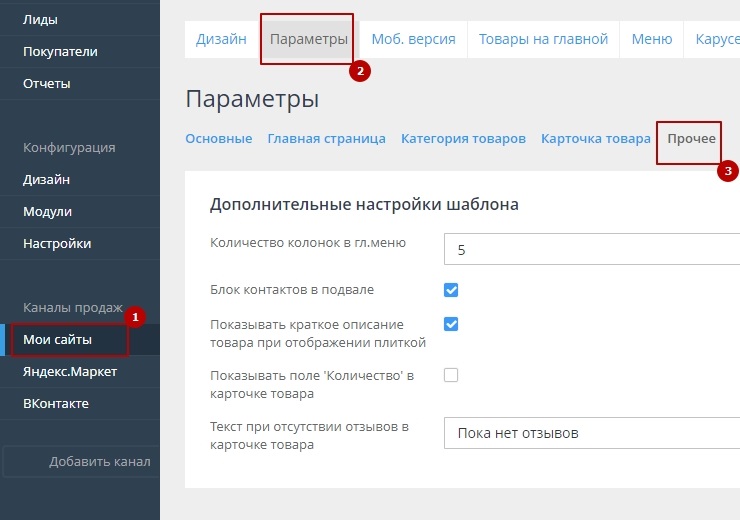Toggle the краткое описание товара checkbox
Image resolution: width=740 pixels, height=520 pixels.
tap(451, 324)
